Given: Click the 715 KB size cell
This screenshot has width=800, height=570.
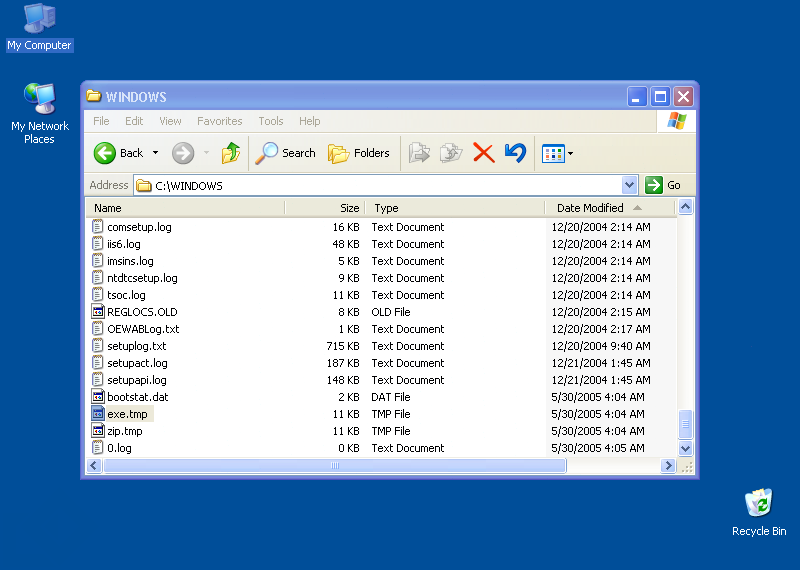Looking at the screenshot, I should coord(343,346).
